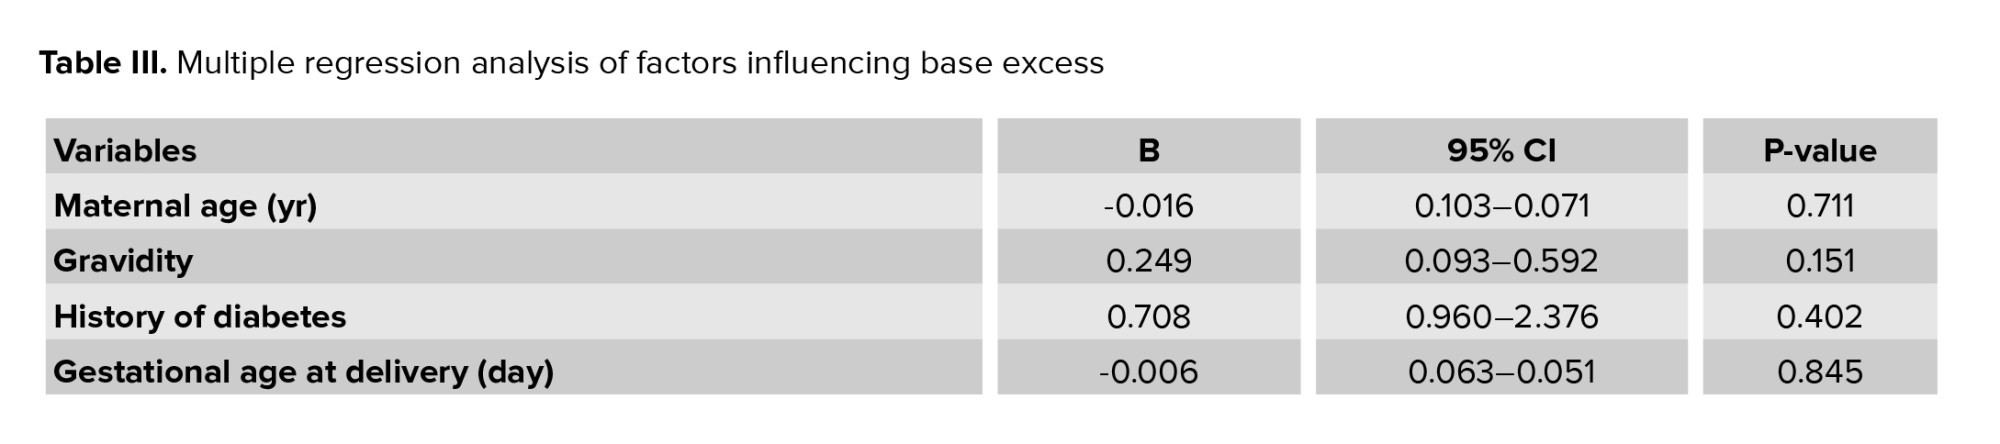Viewport: 2000px width, 444px height.
Task: Click the P-value 0.845 cell
Action: (1819, 372)
